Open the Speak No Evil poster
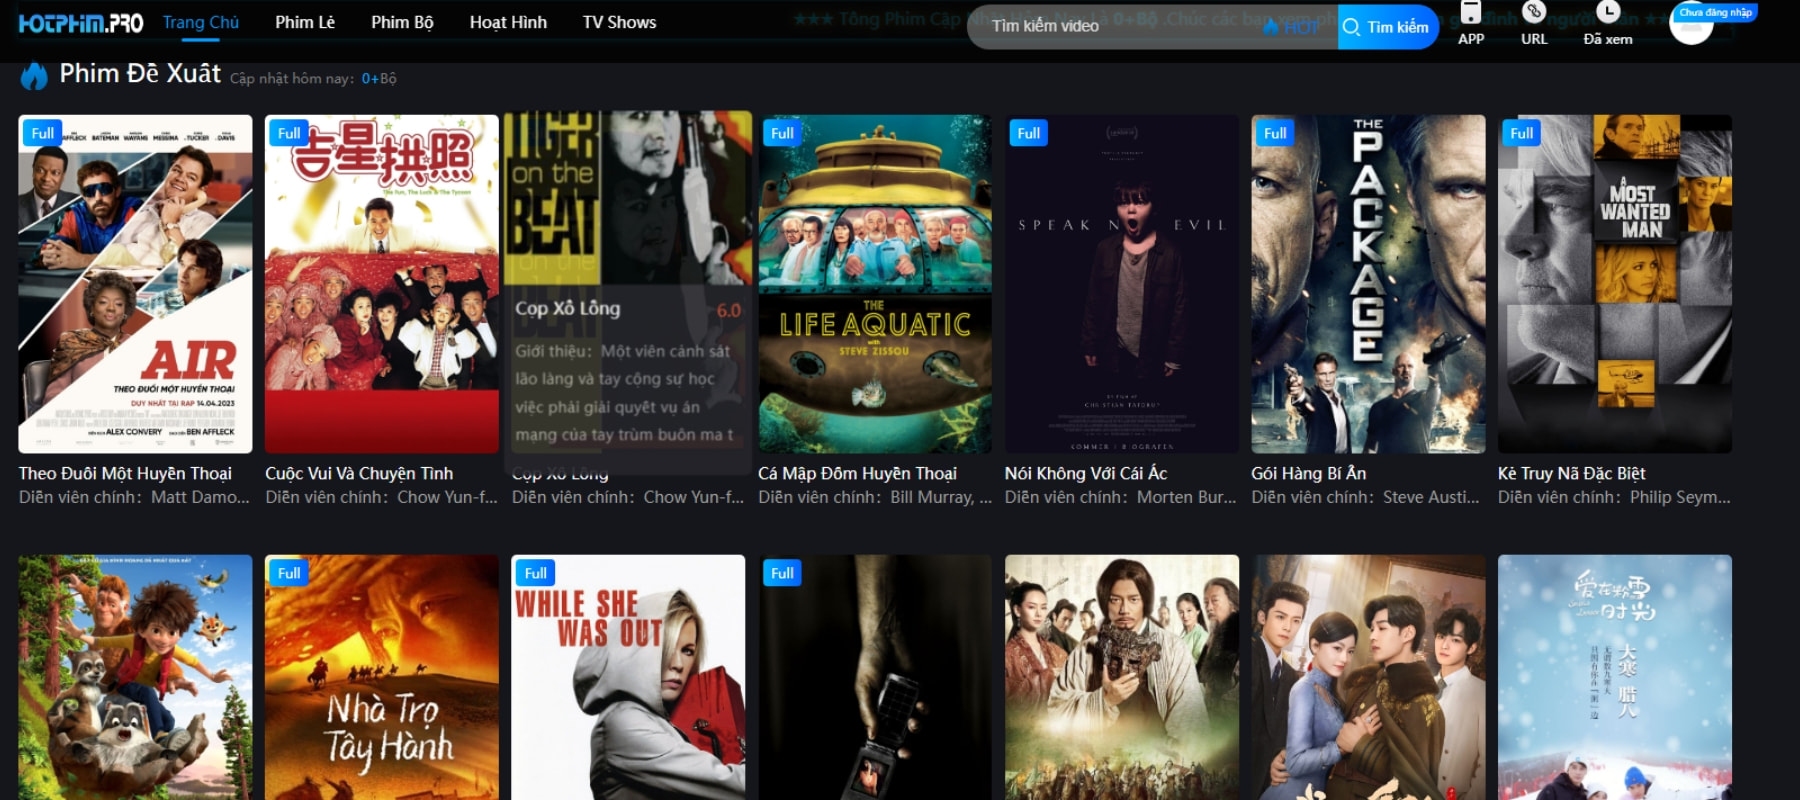The image size is (1800, 800). pos(1122,284)
